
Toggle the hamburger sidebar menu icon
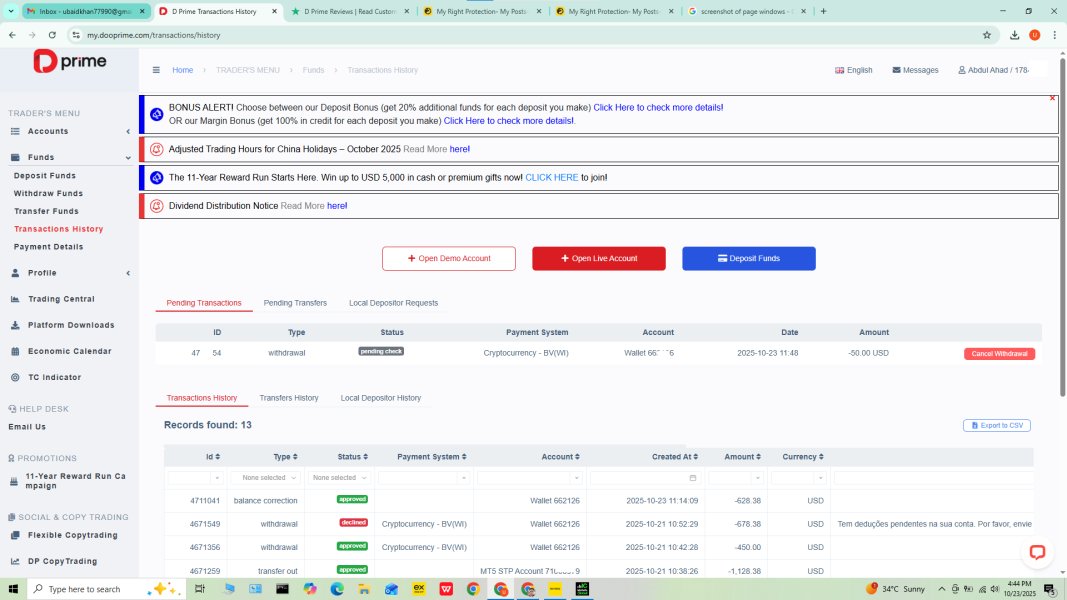click(x=156, y=70)
